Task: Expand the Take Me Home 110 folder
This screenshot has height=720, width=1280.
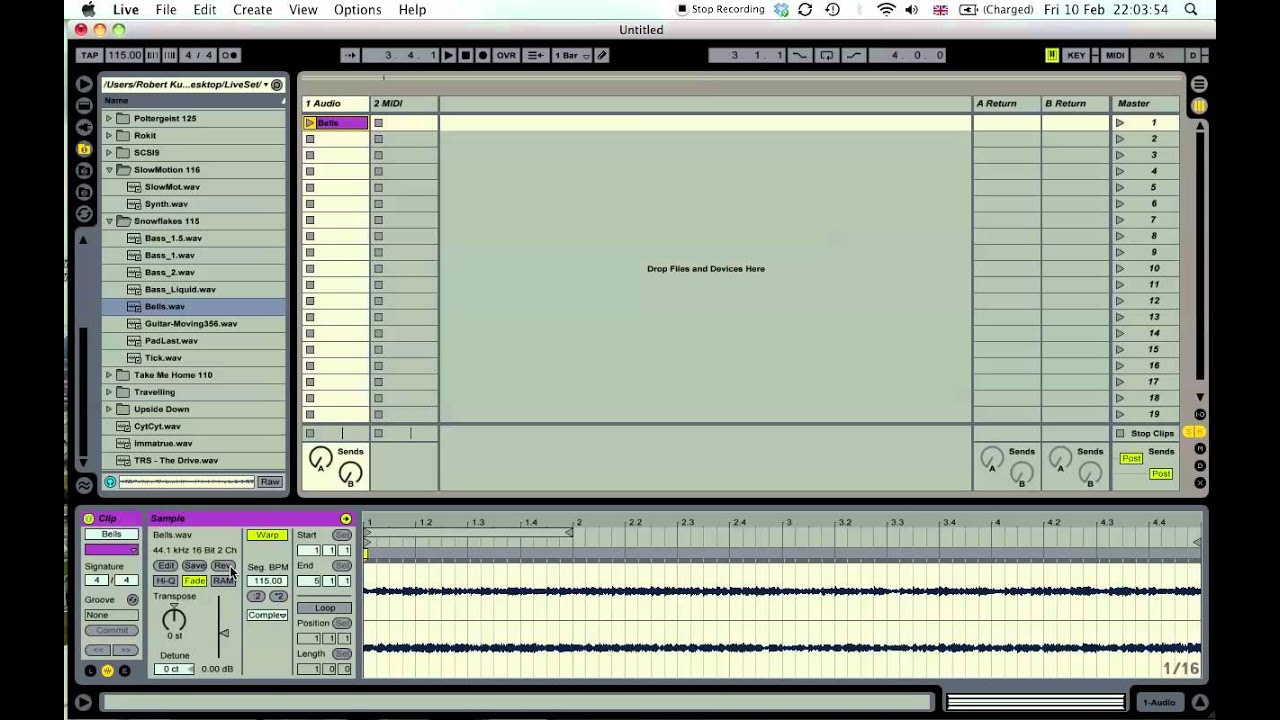Action: pos(109,375)
